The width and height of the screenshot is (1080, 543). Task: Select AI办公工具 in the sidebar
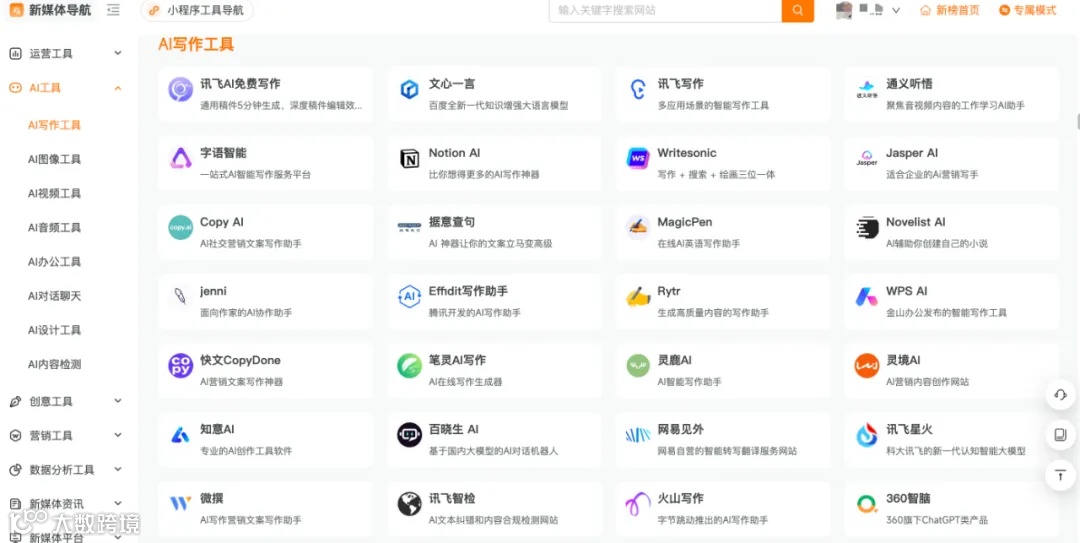click(54, 262)
